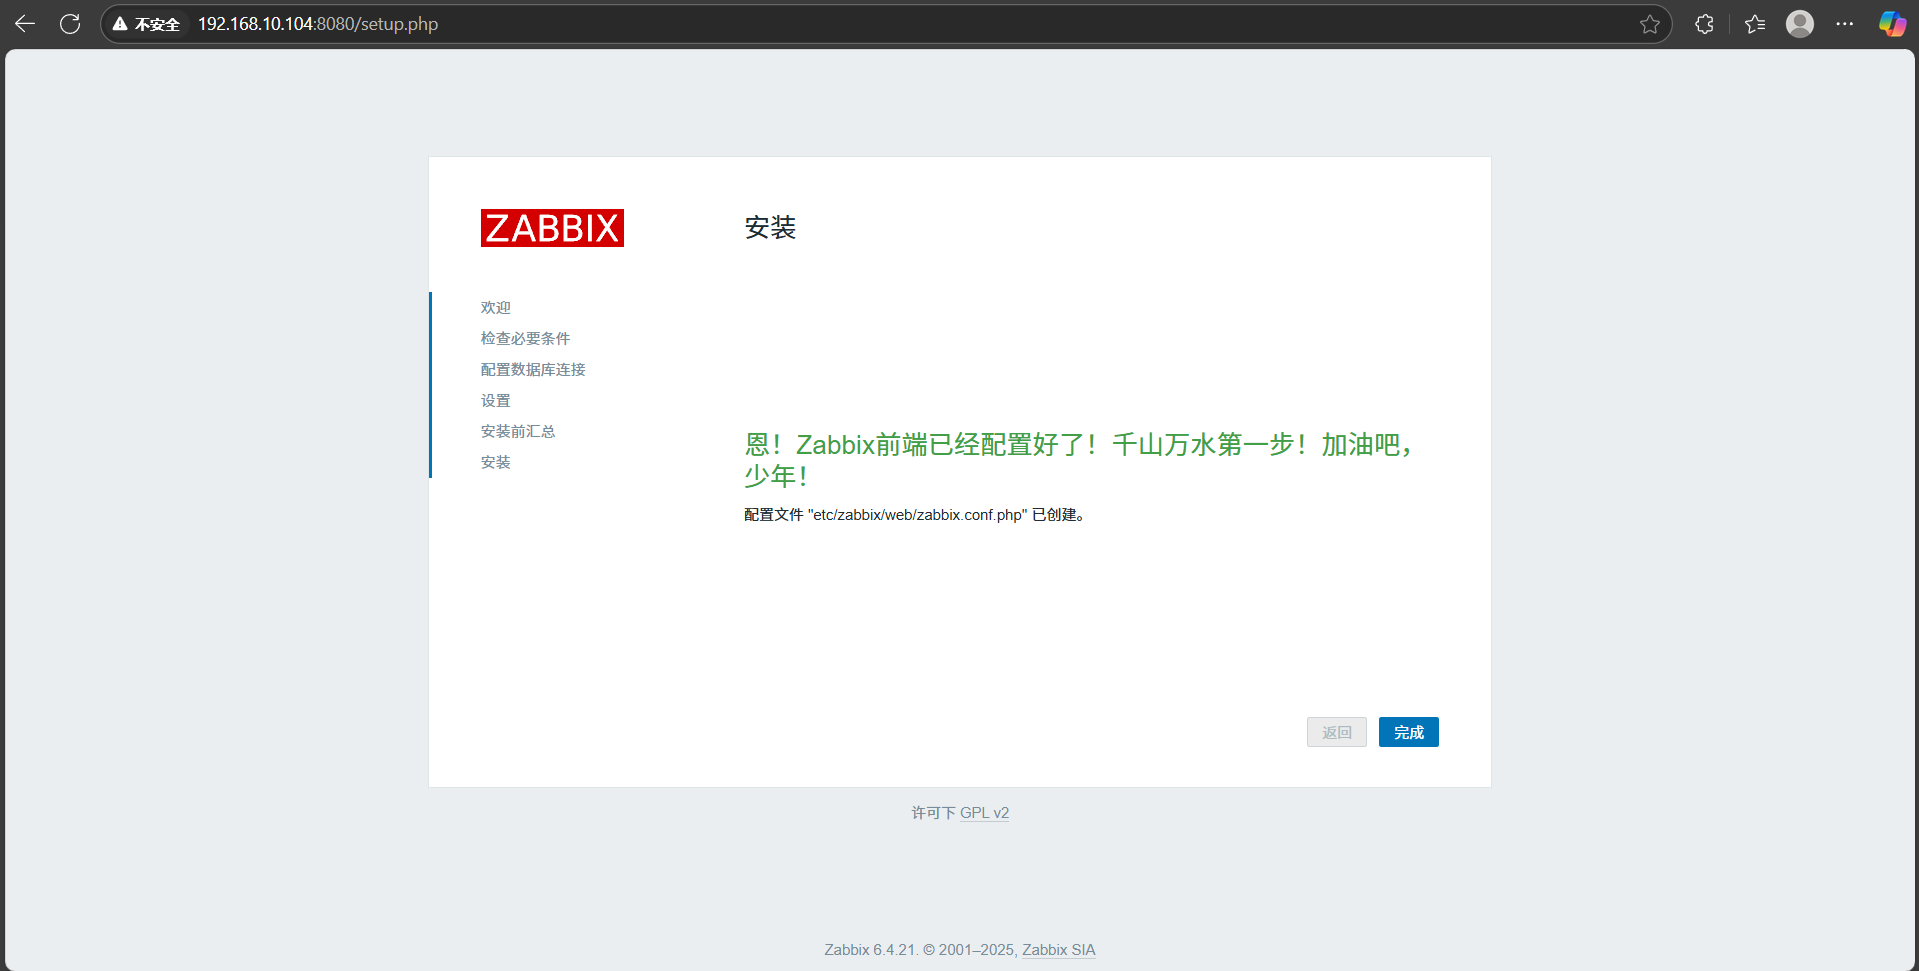
Task: Click the not secure warning badge
Action: pyautogui.click(x=147, y=24)
